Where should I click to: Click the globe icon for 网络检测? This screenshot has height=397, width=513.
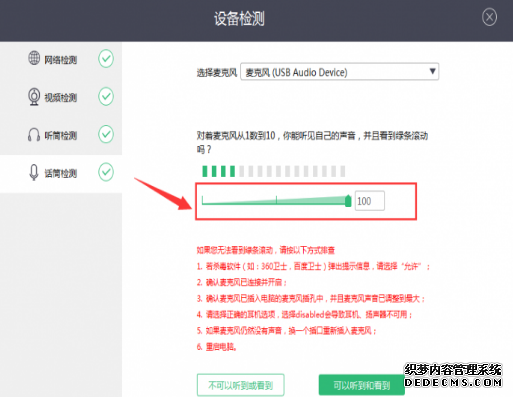(x=34, y=58)
